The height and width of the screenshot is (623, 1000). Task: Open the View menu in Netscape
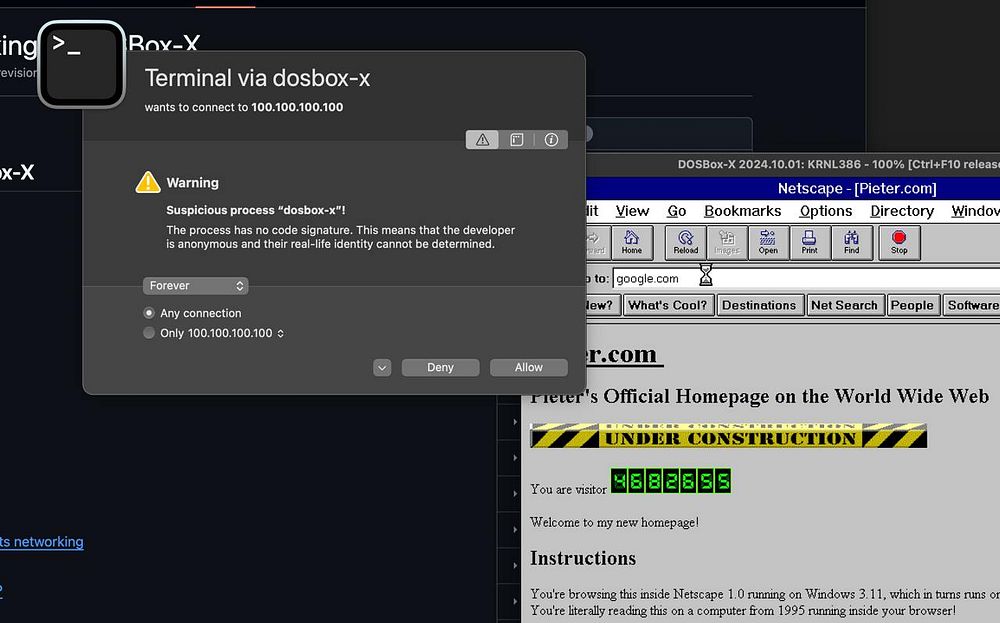click(632, 211)
